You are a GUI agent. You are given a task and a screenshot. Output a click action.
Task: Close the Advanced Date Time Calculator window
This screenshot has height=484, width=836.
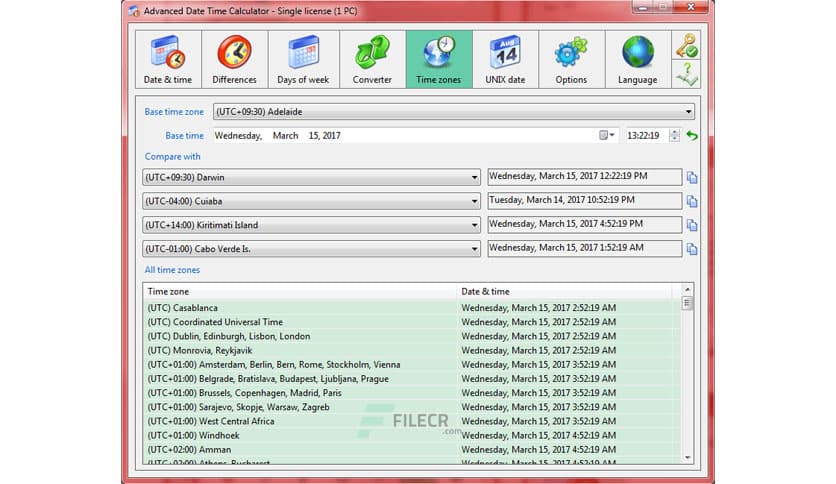pos(691,7)
